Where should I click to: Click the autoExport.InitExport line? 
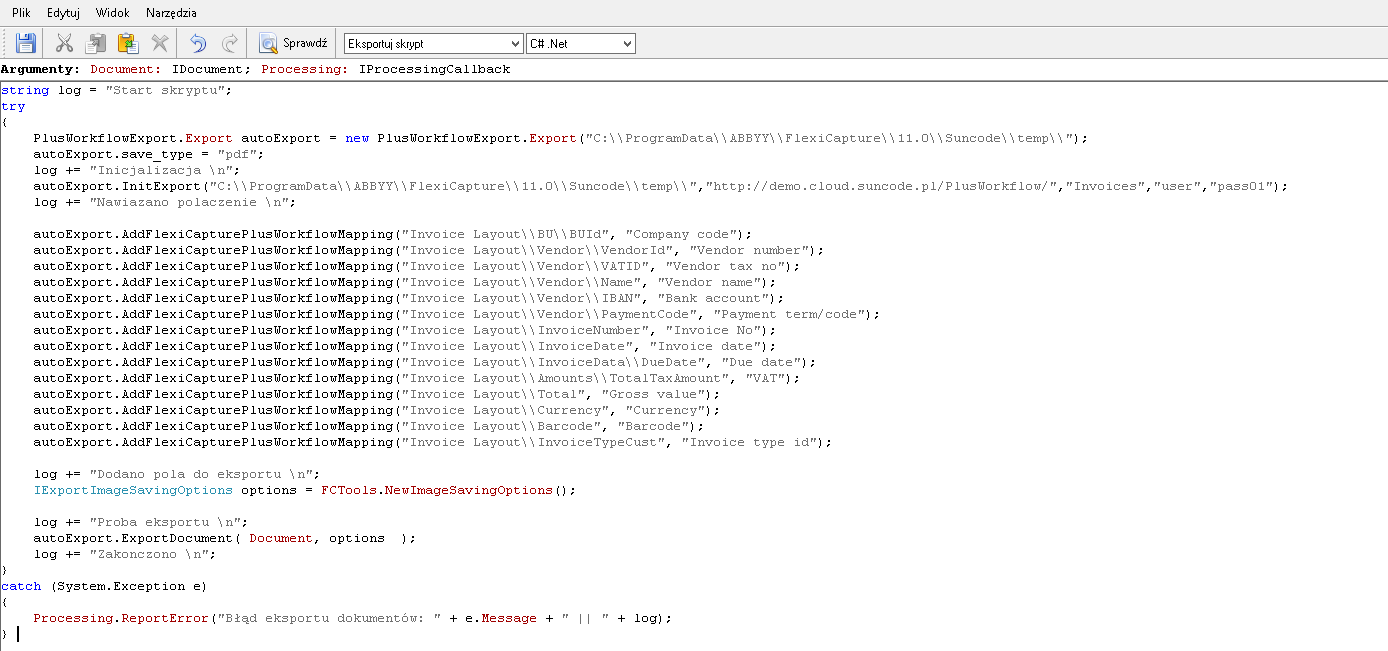tap(661, 186)
